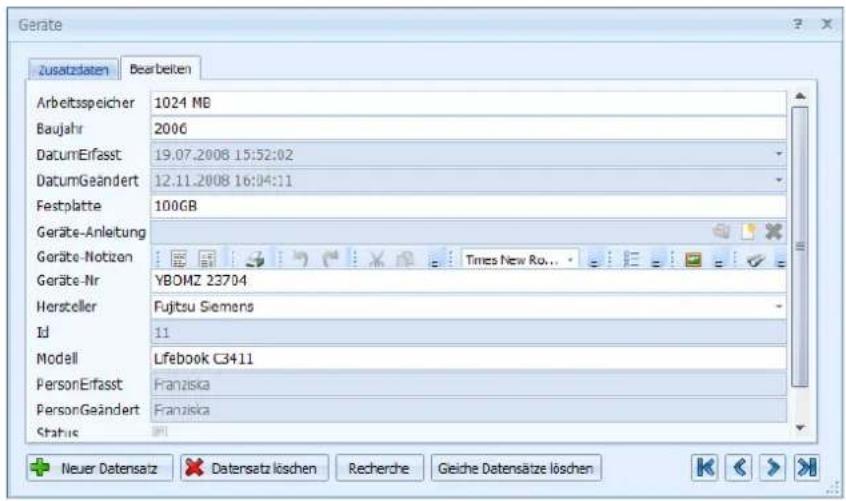This screenshot has width=846, height=501.
Task: Expand toolbar overflow after the picture icon
Action: point(719,261)
